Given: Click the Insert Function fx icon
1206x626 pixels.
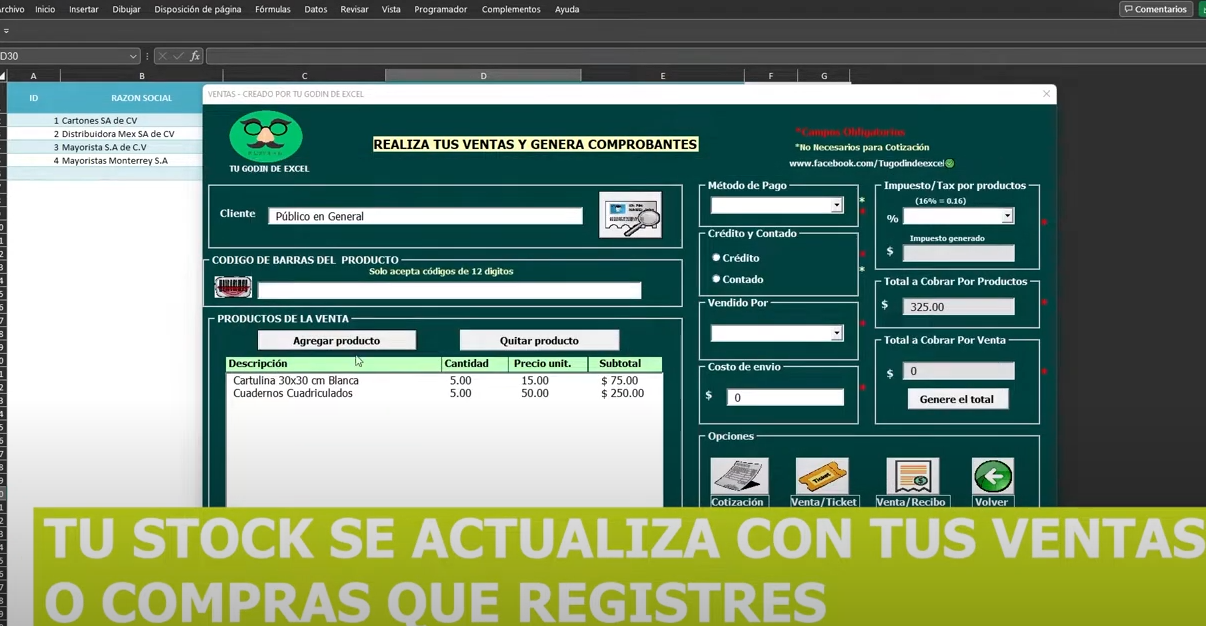Looking at the screenshot, I should 196,56.
